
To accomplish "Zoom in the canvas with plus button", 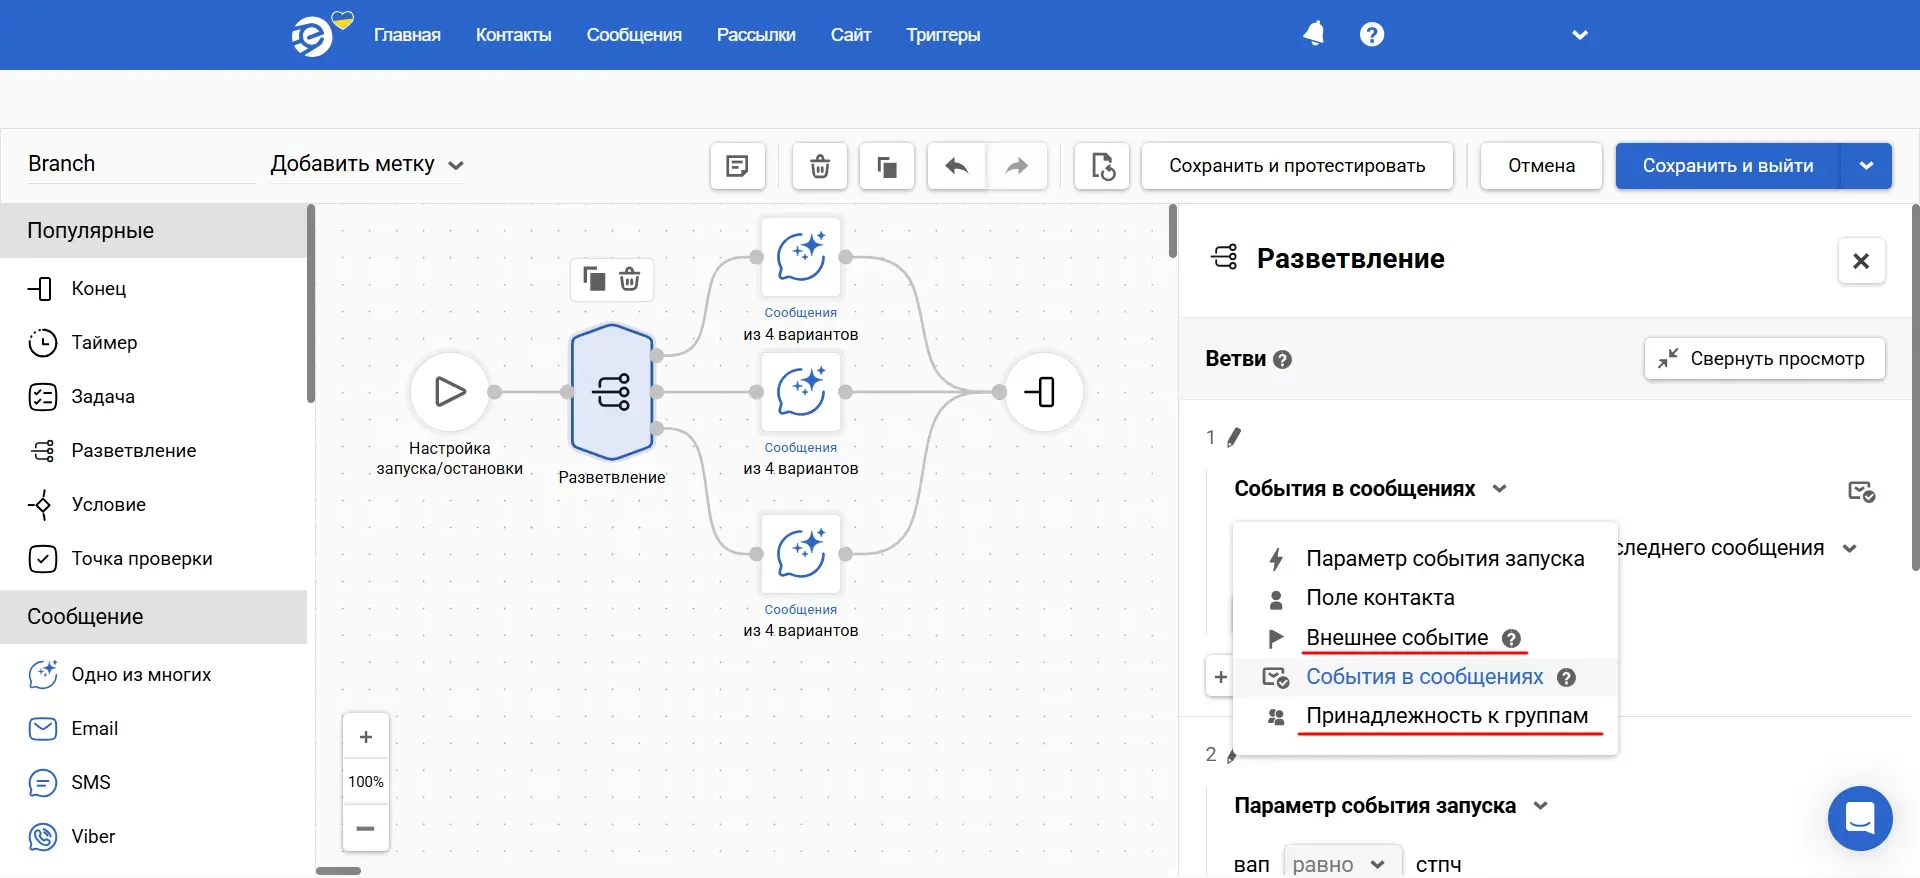I will click(366, 737).
